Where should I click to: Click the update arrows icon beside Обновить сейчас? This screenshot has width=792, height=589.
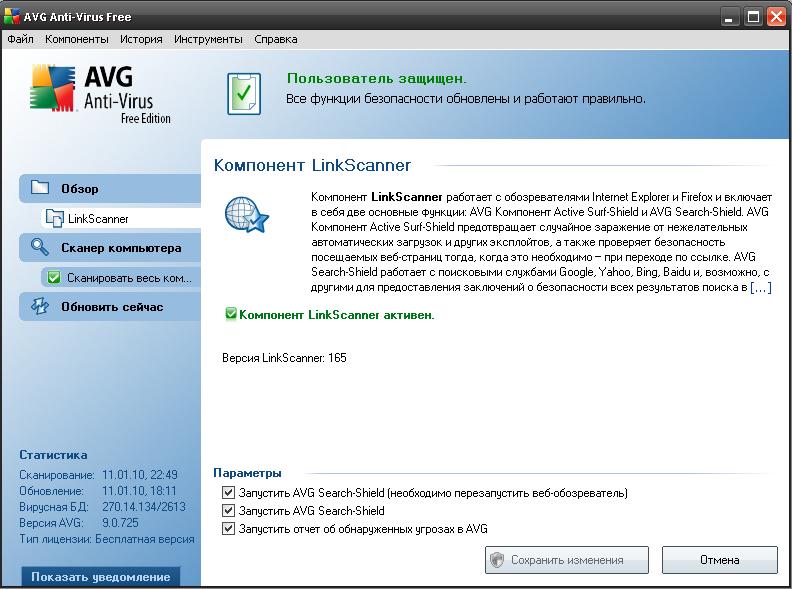(39, 306)
